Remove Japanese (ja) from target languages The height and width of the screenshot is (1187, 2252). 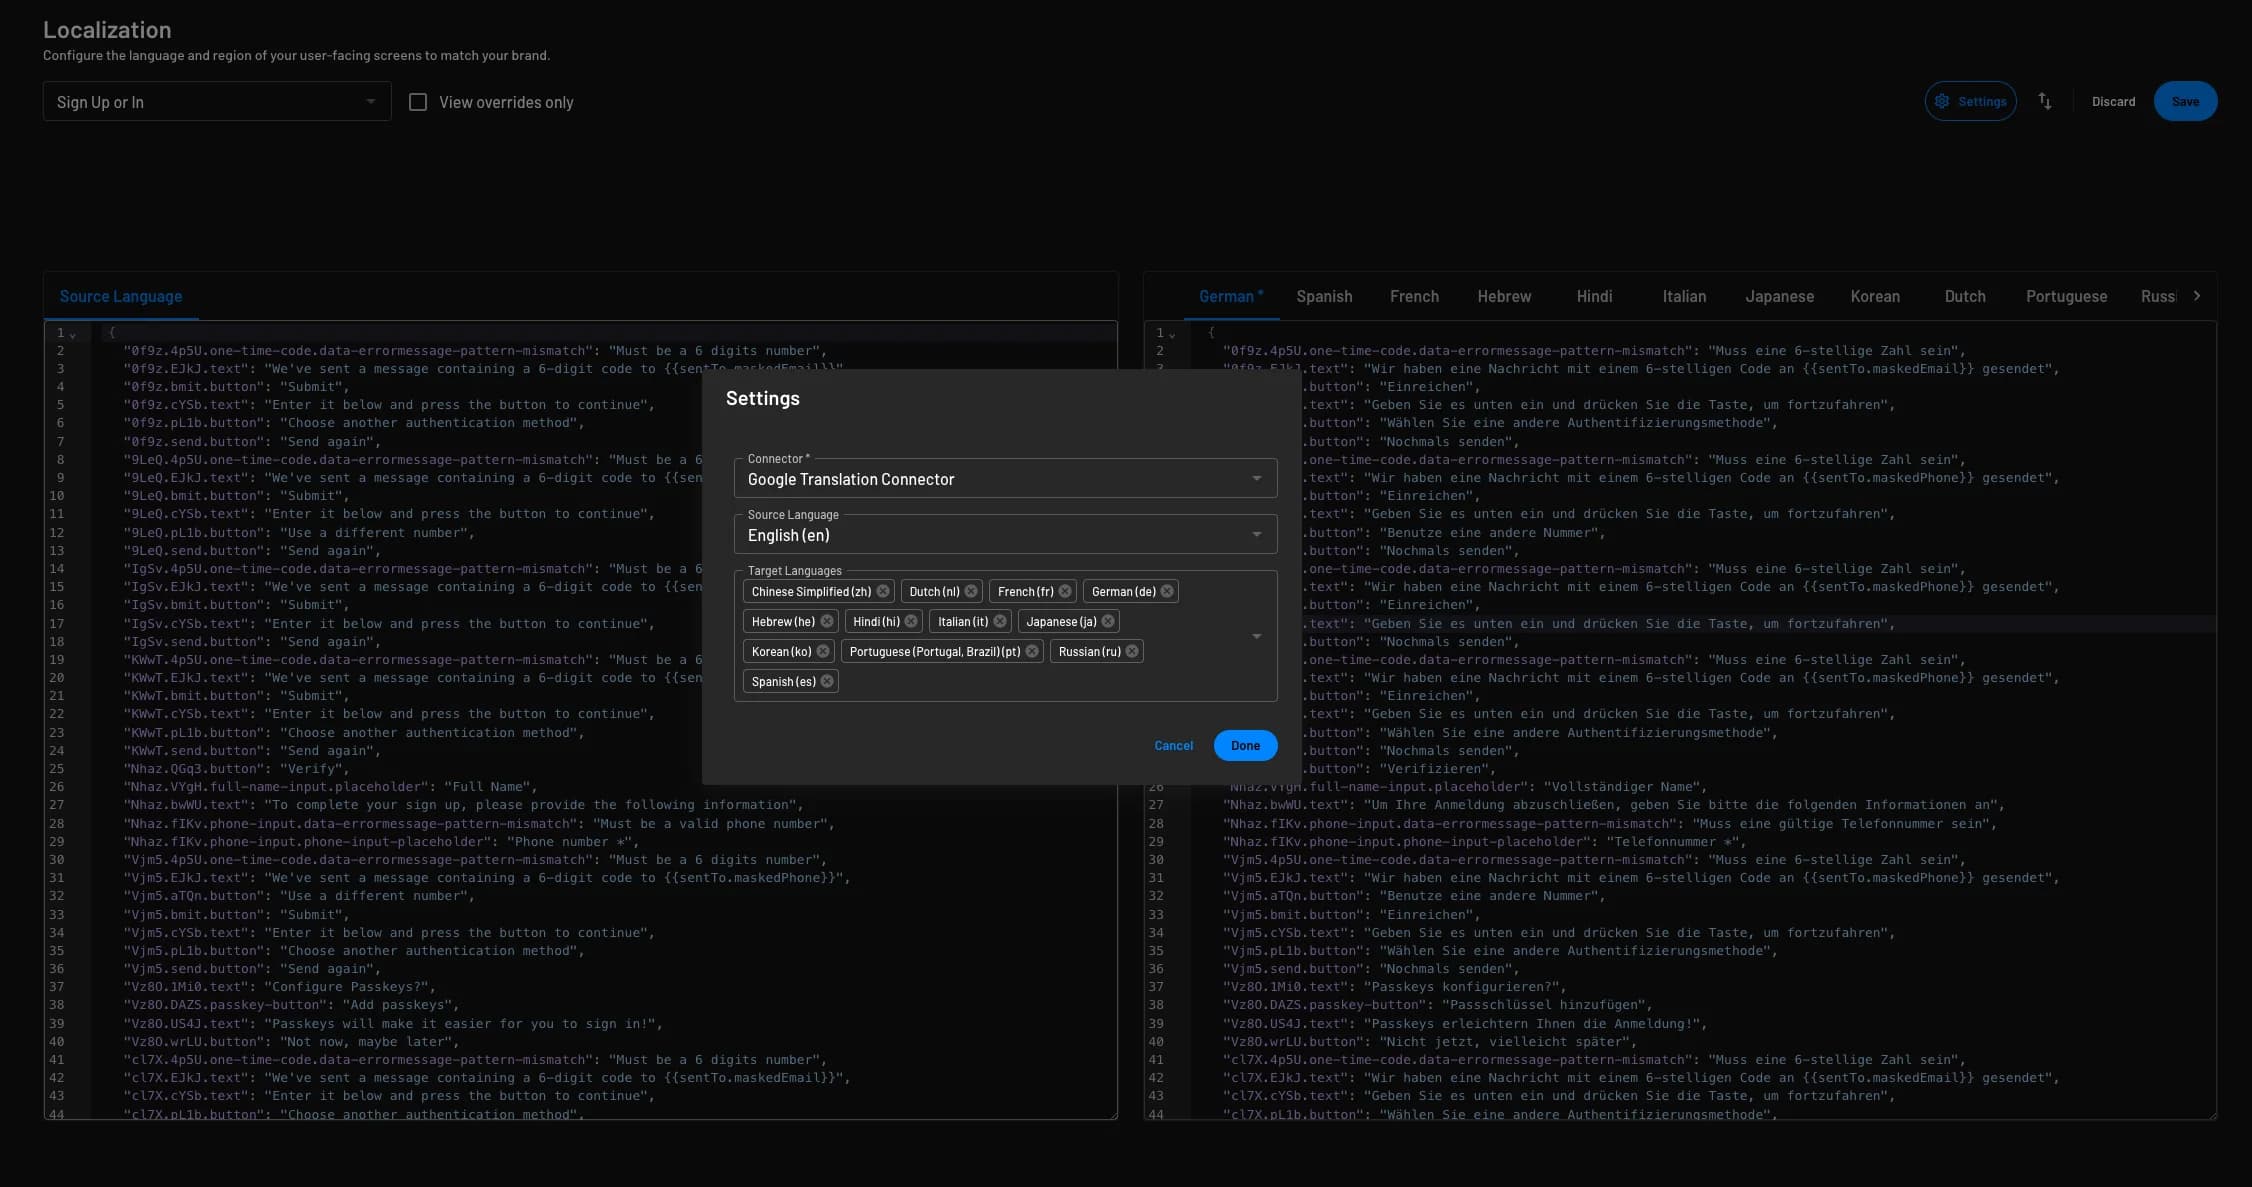[1108, 621]
